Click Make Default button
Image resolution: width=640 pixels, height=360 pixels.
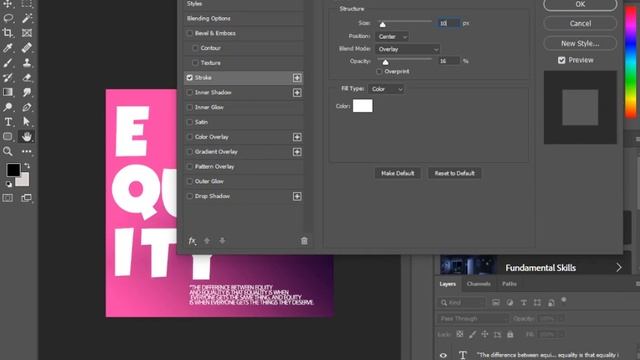click(x=398, y=173)
